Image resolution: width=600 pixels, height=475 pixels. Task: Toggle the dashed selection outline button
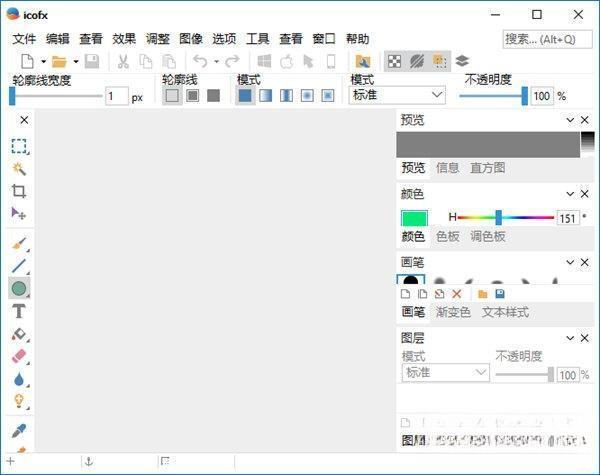point(440,61)
